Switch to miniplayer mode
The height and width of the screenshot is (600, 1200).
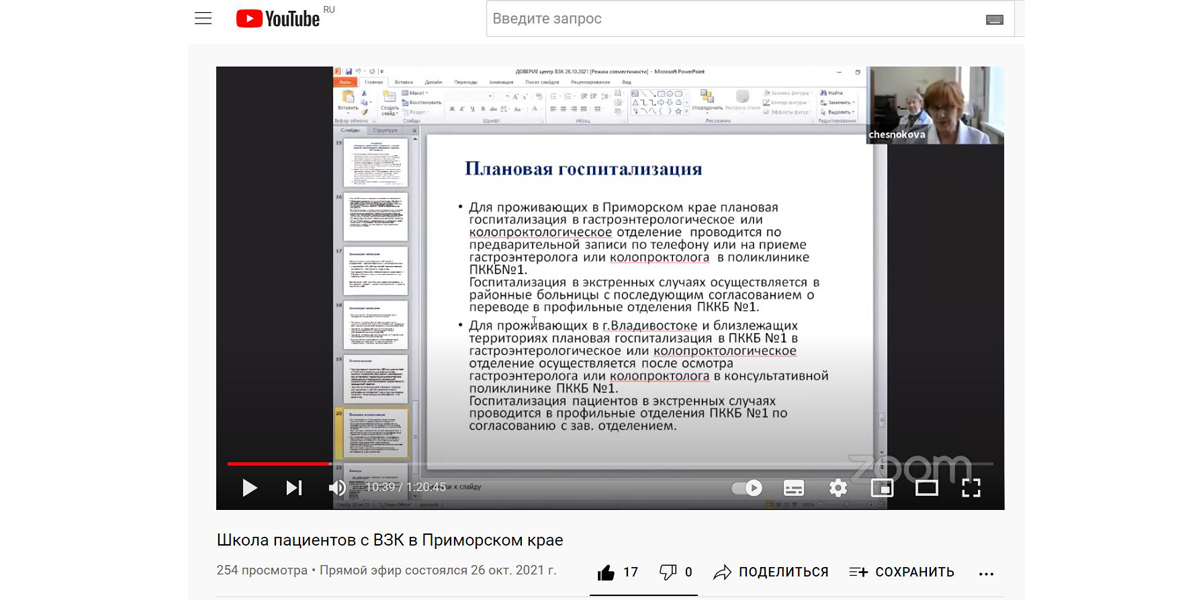coord(882,488)
